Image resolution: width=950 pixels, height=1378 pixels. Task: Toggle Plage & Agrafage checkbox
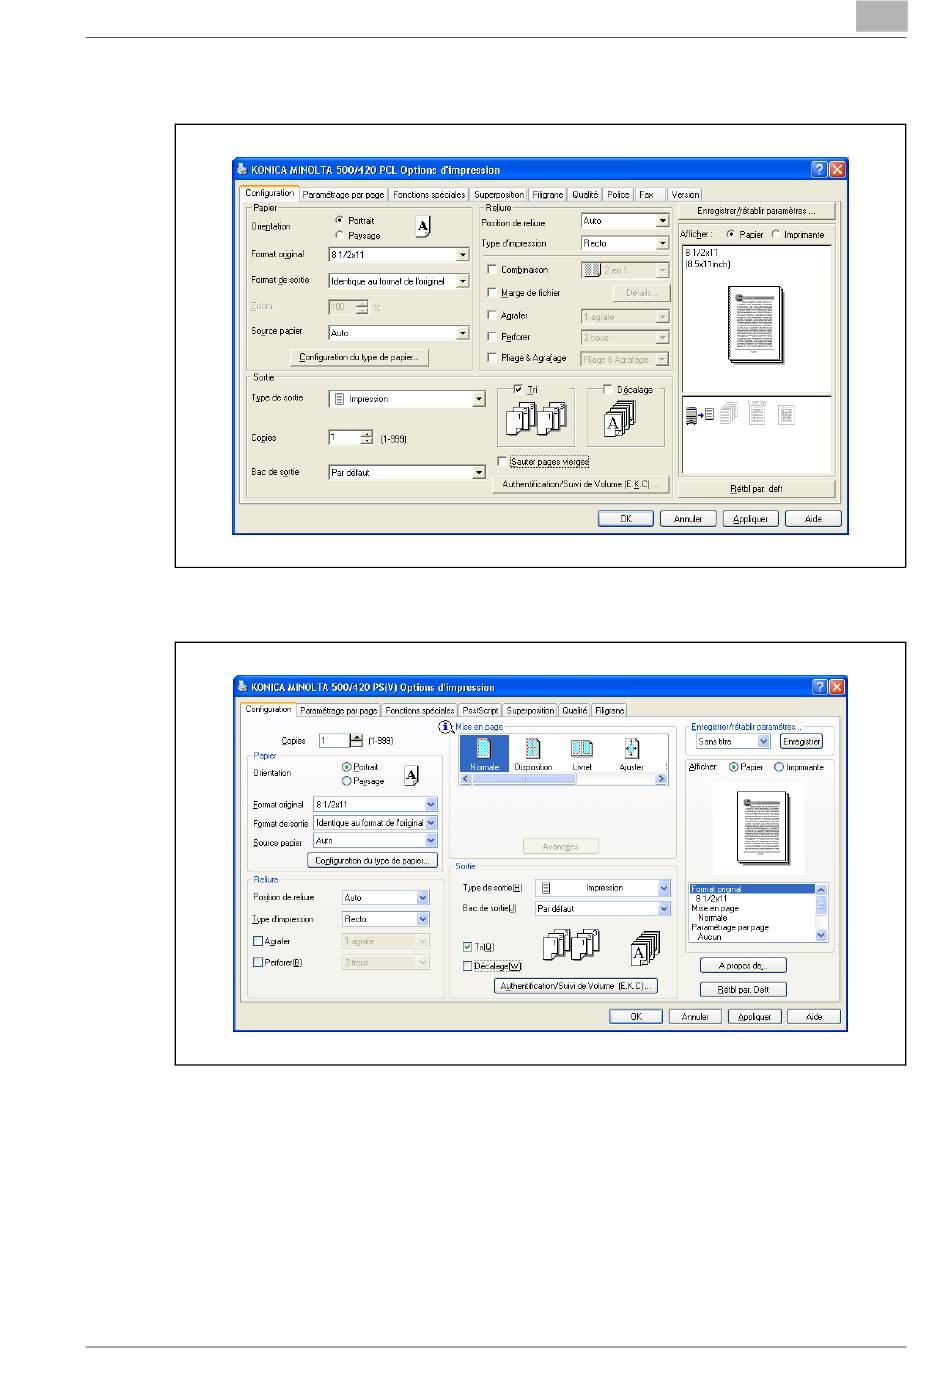(491, 358)
